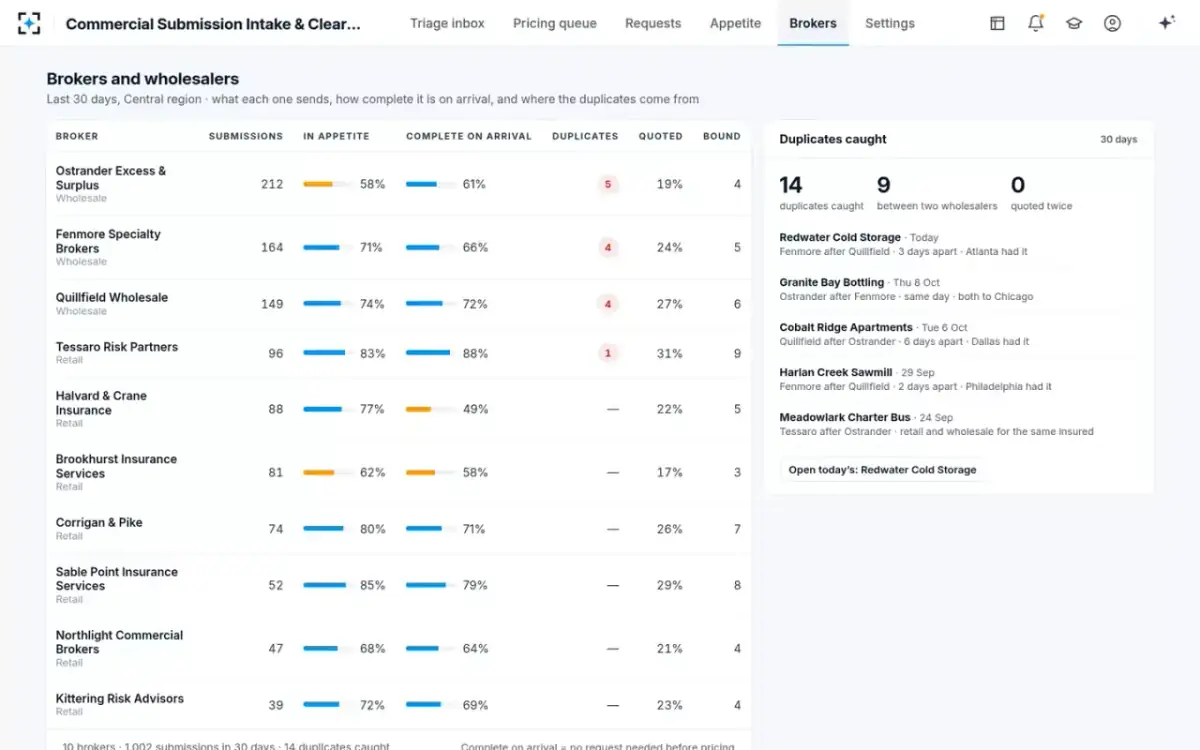Select the Harlan Creek Sawmill duplicate entry

click(959, 379)
